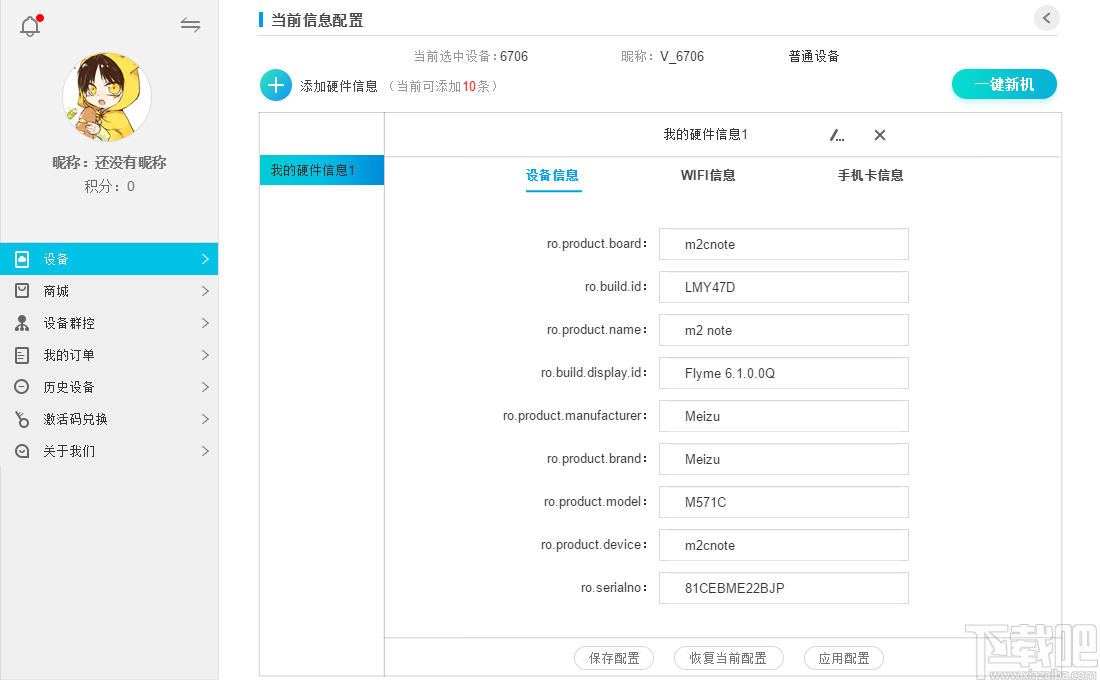Click the blue plus add hardware icon
This screenshot has width=1100, height=680.
click(x=276, y=86)
